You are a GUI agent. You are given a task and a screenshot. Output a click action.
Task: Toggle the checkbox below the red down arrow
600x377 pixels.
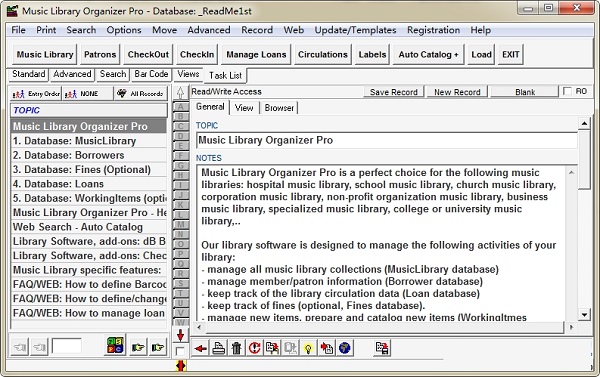point(180,351)
